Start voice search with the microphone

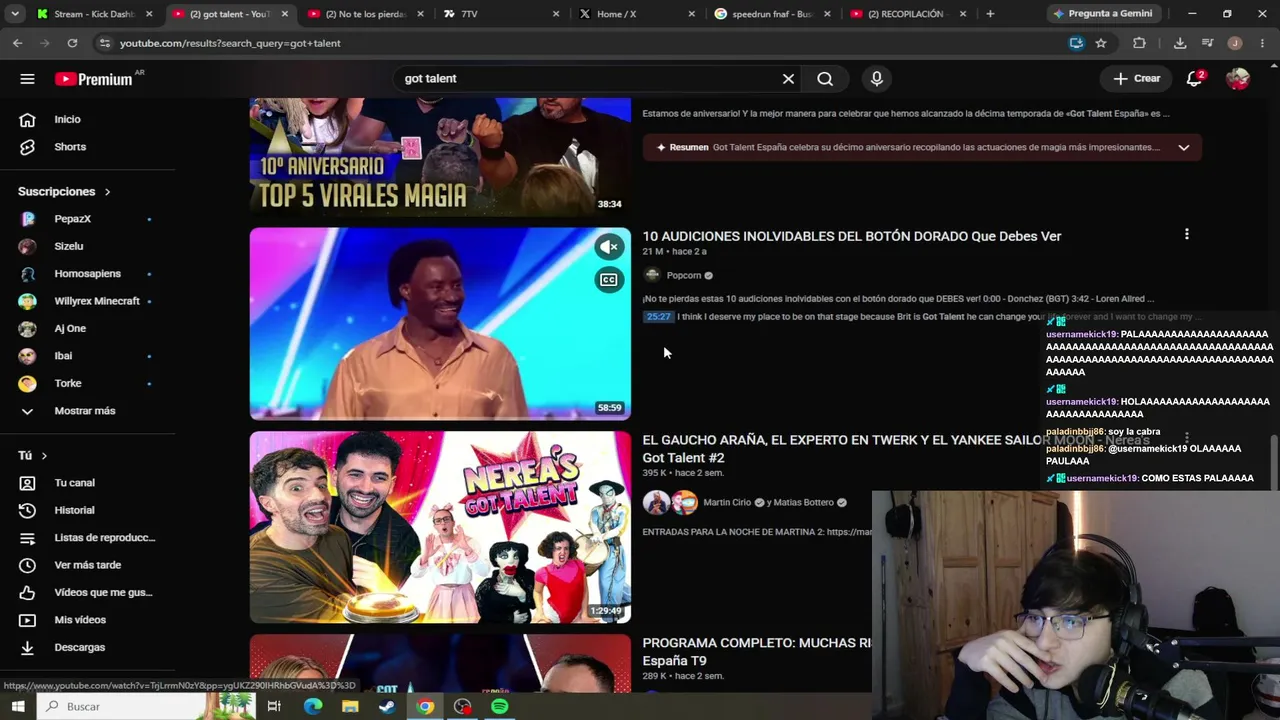click(877, 79)
